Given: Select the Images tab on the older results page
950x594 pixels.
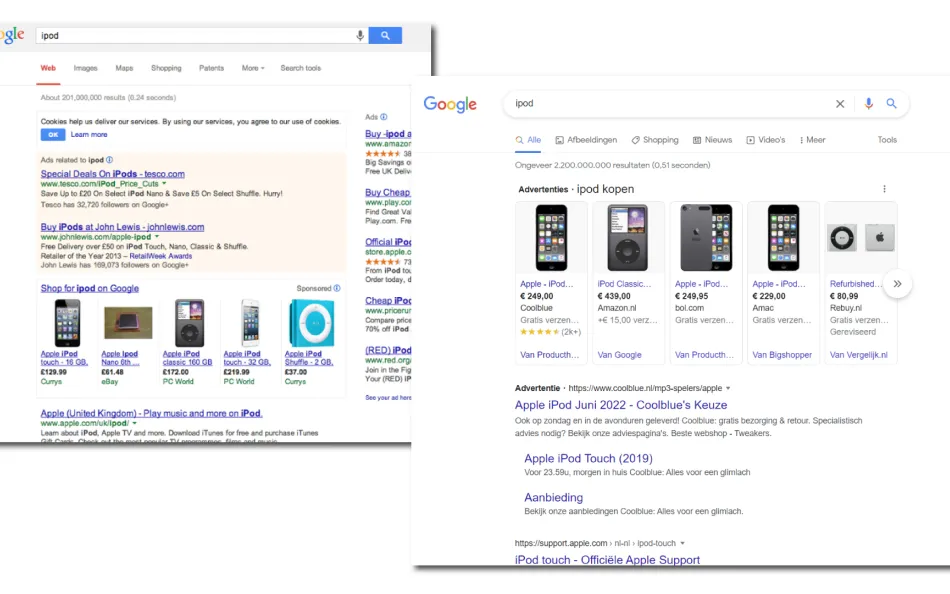Looking at the screenshot, I should coord(85,68).
